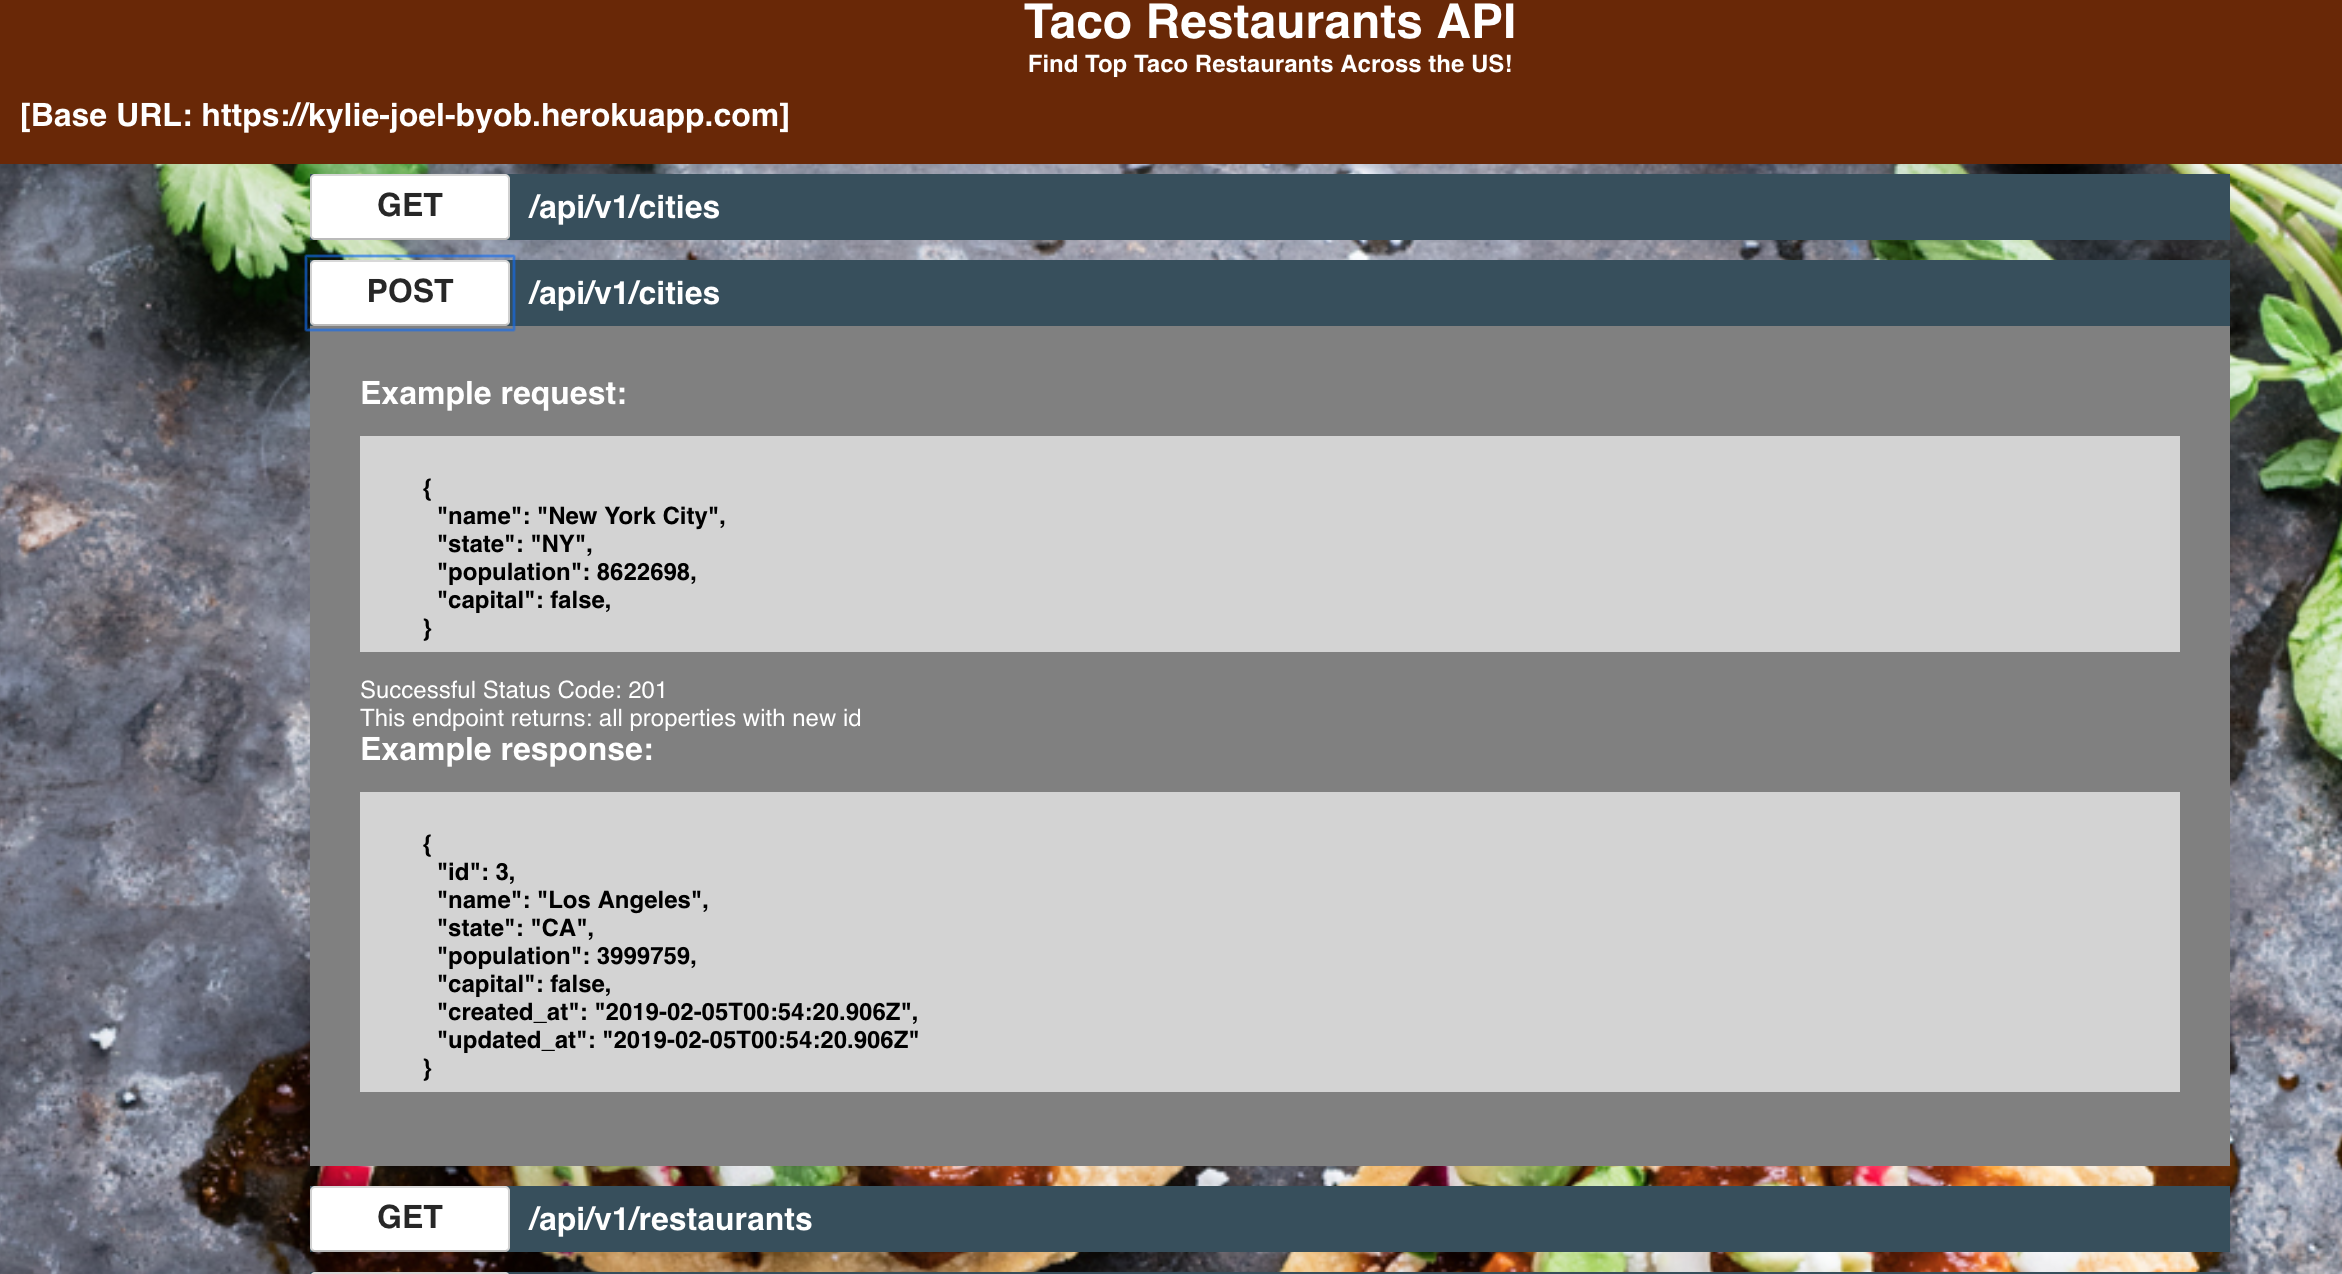Viewport: 2342px width, 1274px height.
Task: Click the /api/v1/restaurants path text
Action: [x=669, y=1219]
